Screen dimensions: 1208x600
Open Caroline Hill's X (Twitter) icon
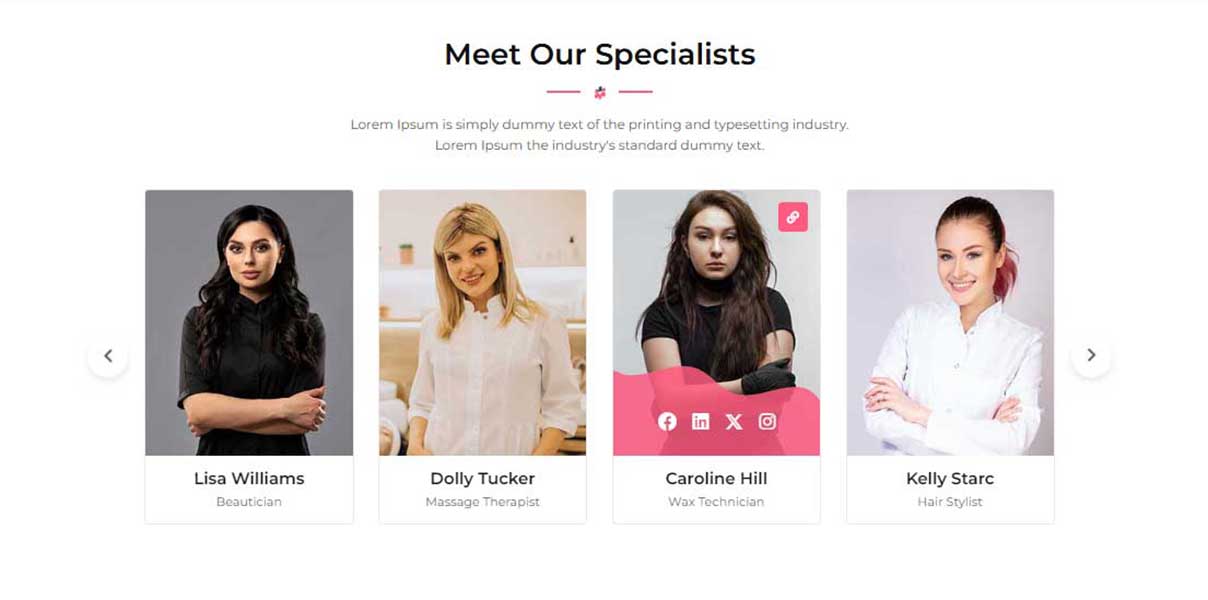(x=734, y=421)
